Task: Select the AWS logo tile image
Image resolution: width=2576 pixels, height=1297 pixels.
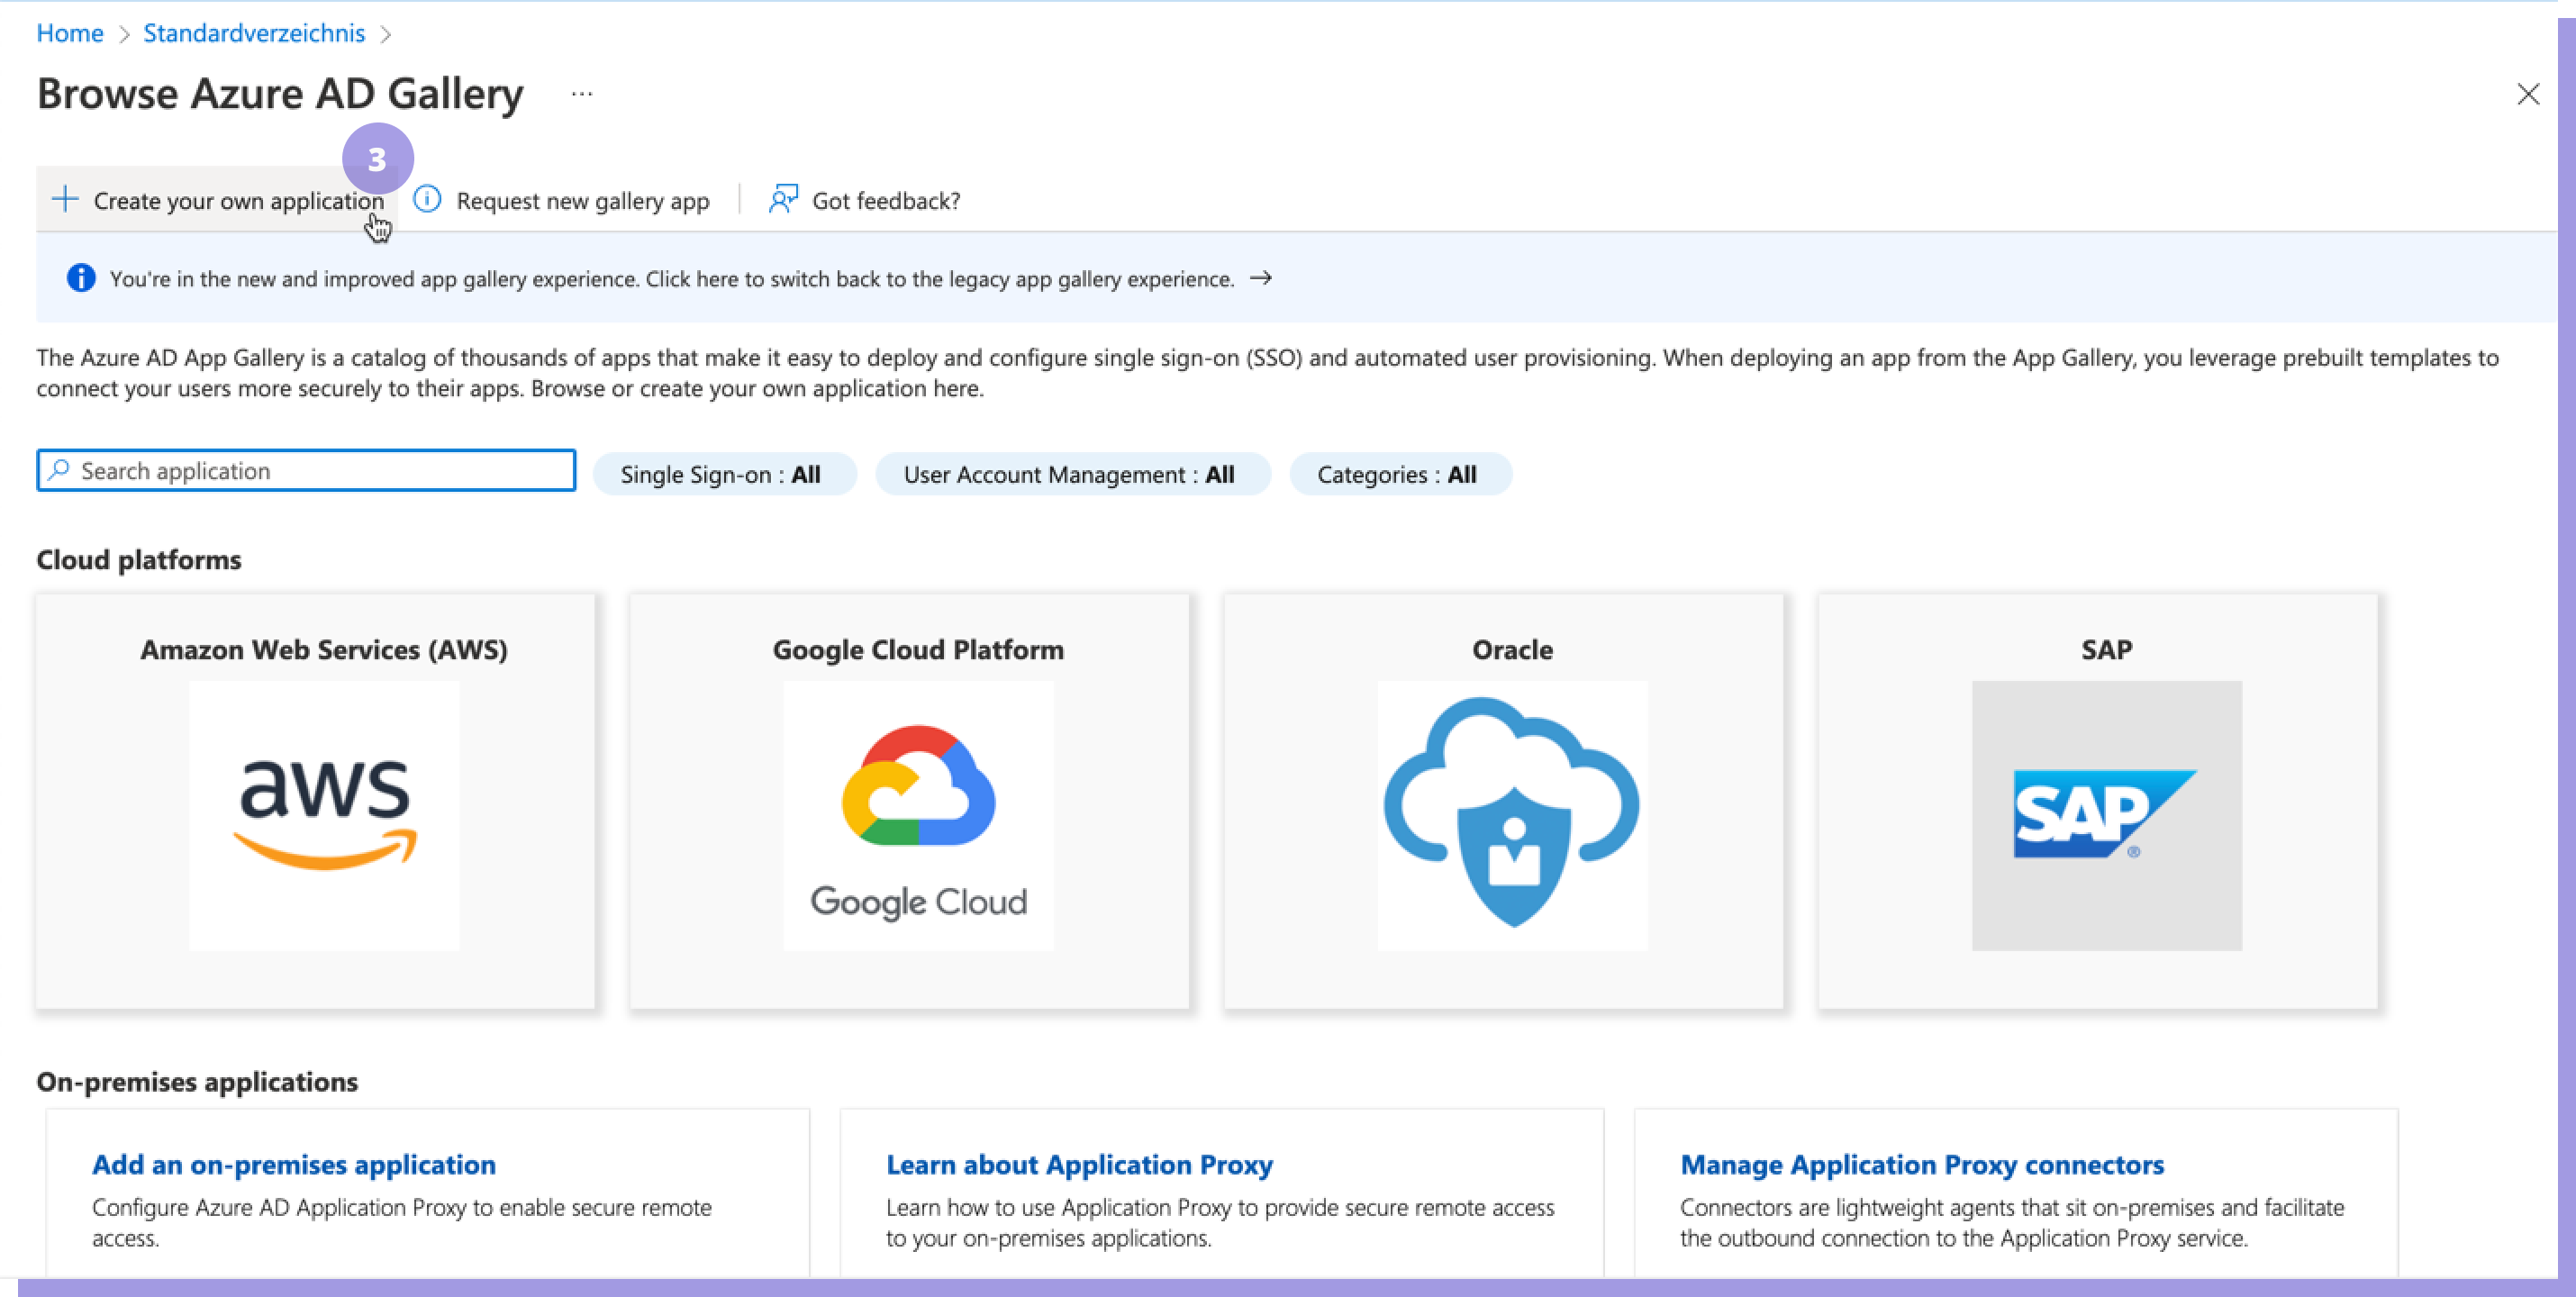Action: point(324,815)
